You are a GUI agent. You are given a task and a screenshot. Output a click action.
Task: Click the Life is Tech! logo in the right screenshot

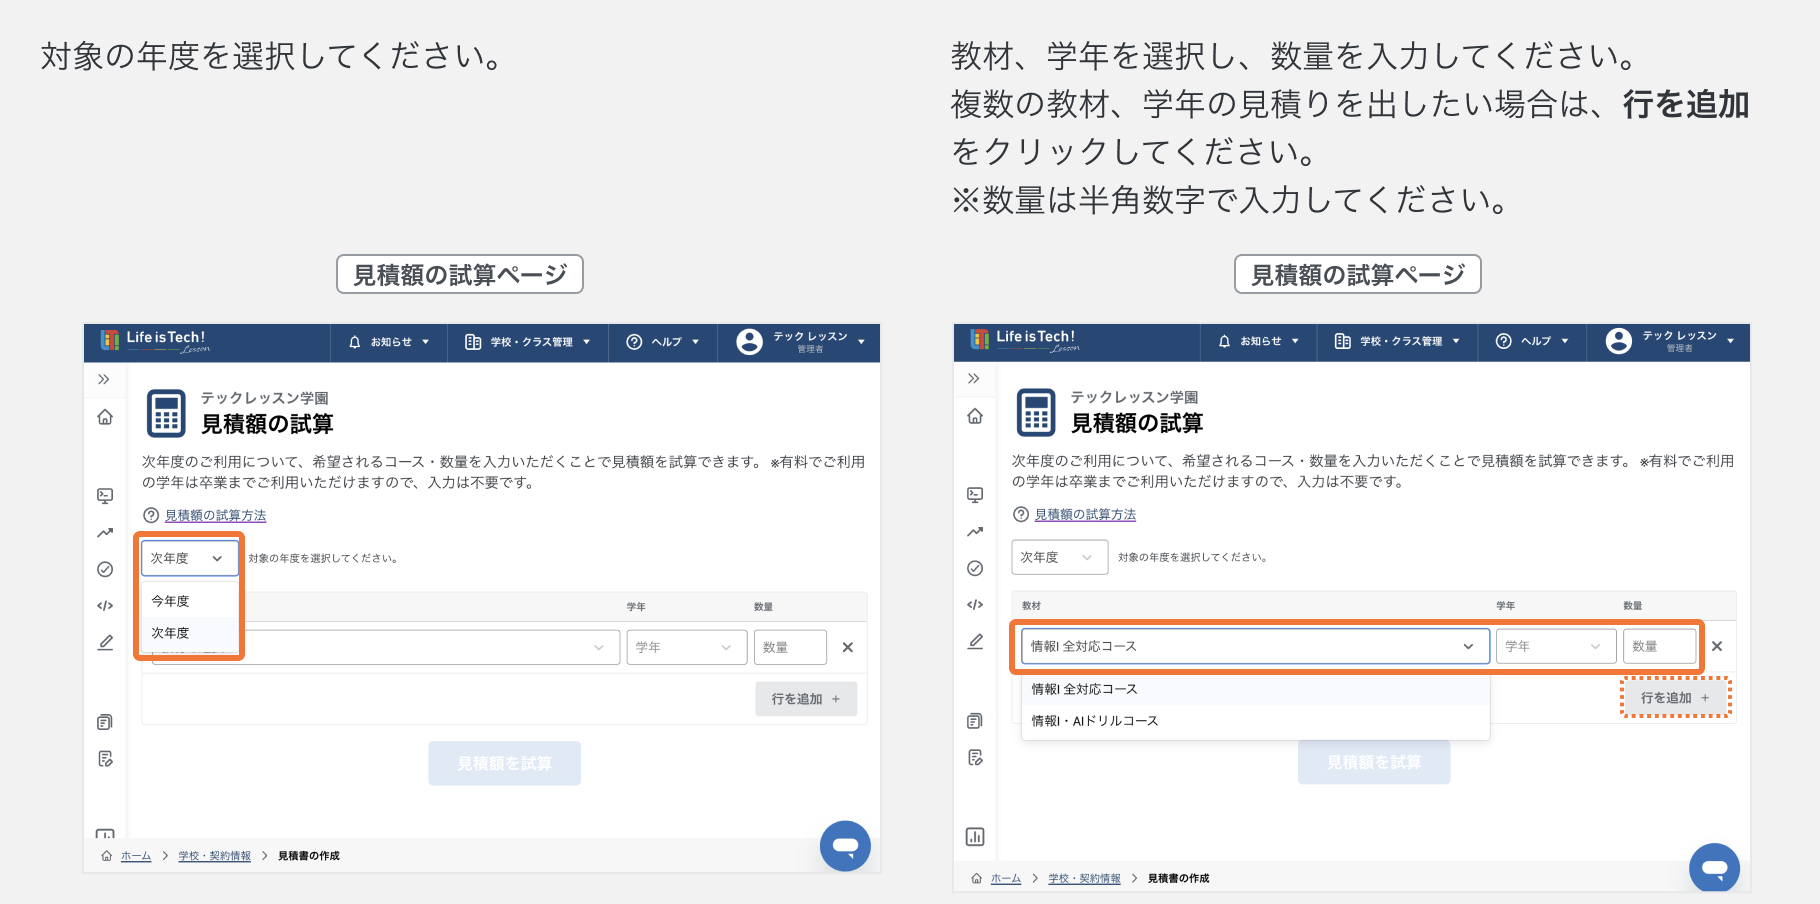[x=1025, y=340]
